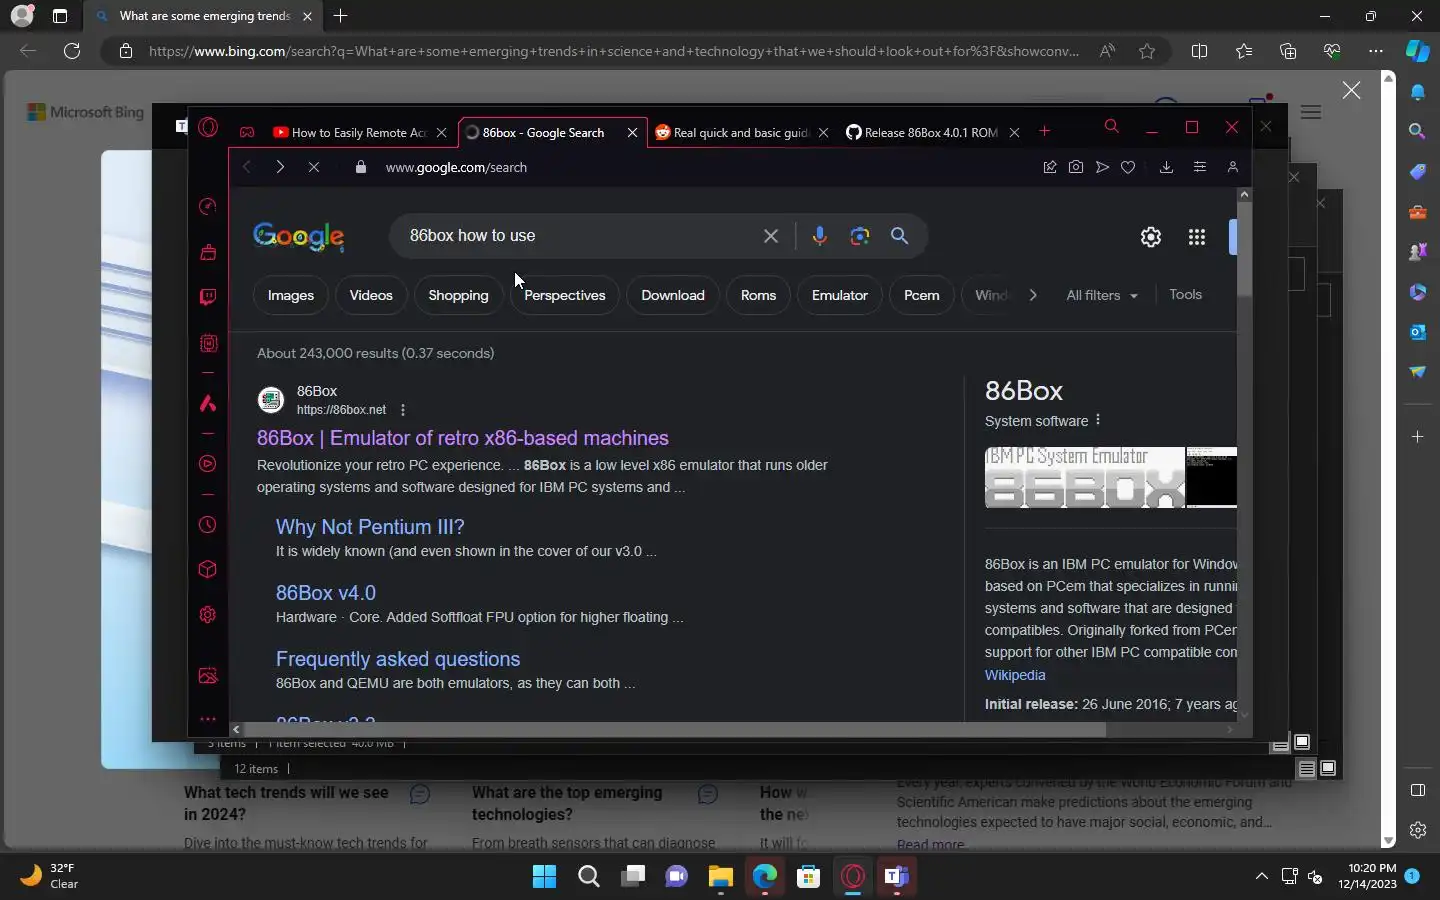Screen dimensions: 1440x900
Task: Click Google Lens image search icon
Action: click(859, 236)
